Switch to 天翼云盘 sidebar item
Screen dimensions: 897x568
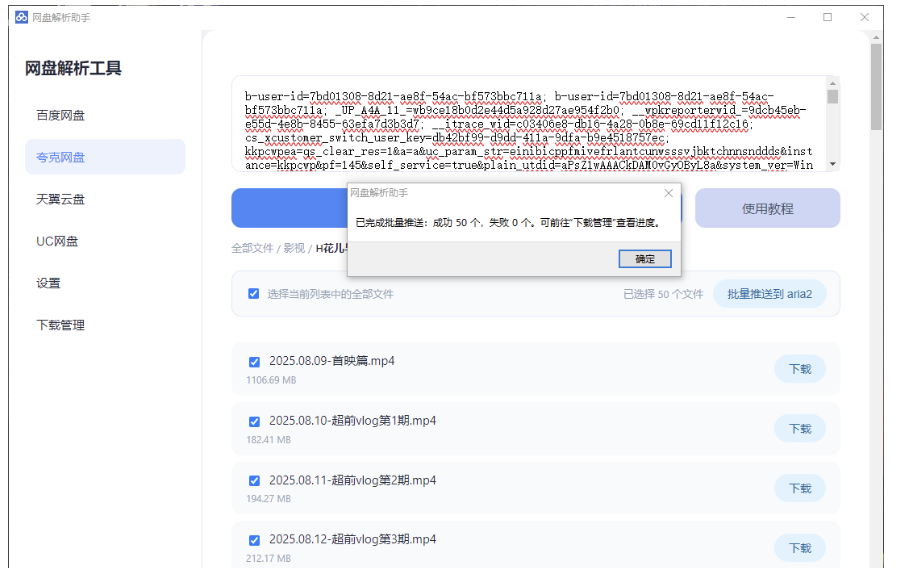(x=61, y=199)
